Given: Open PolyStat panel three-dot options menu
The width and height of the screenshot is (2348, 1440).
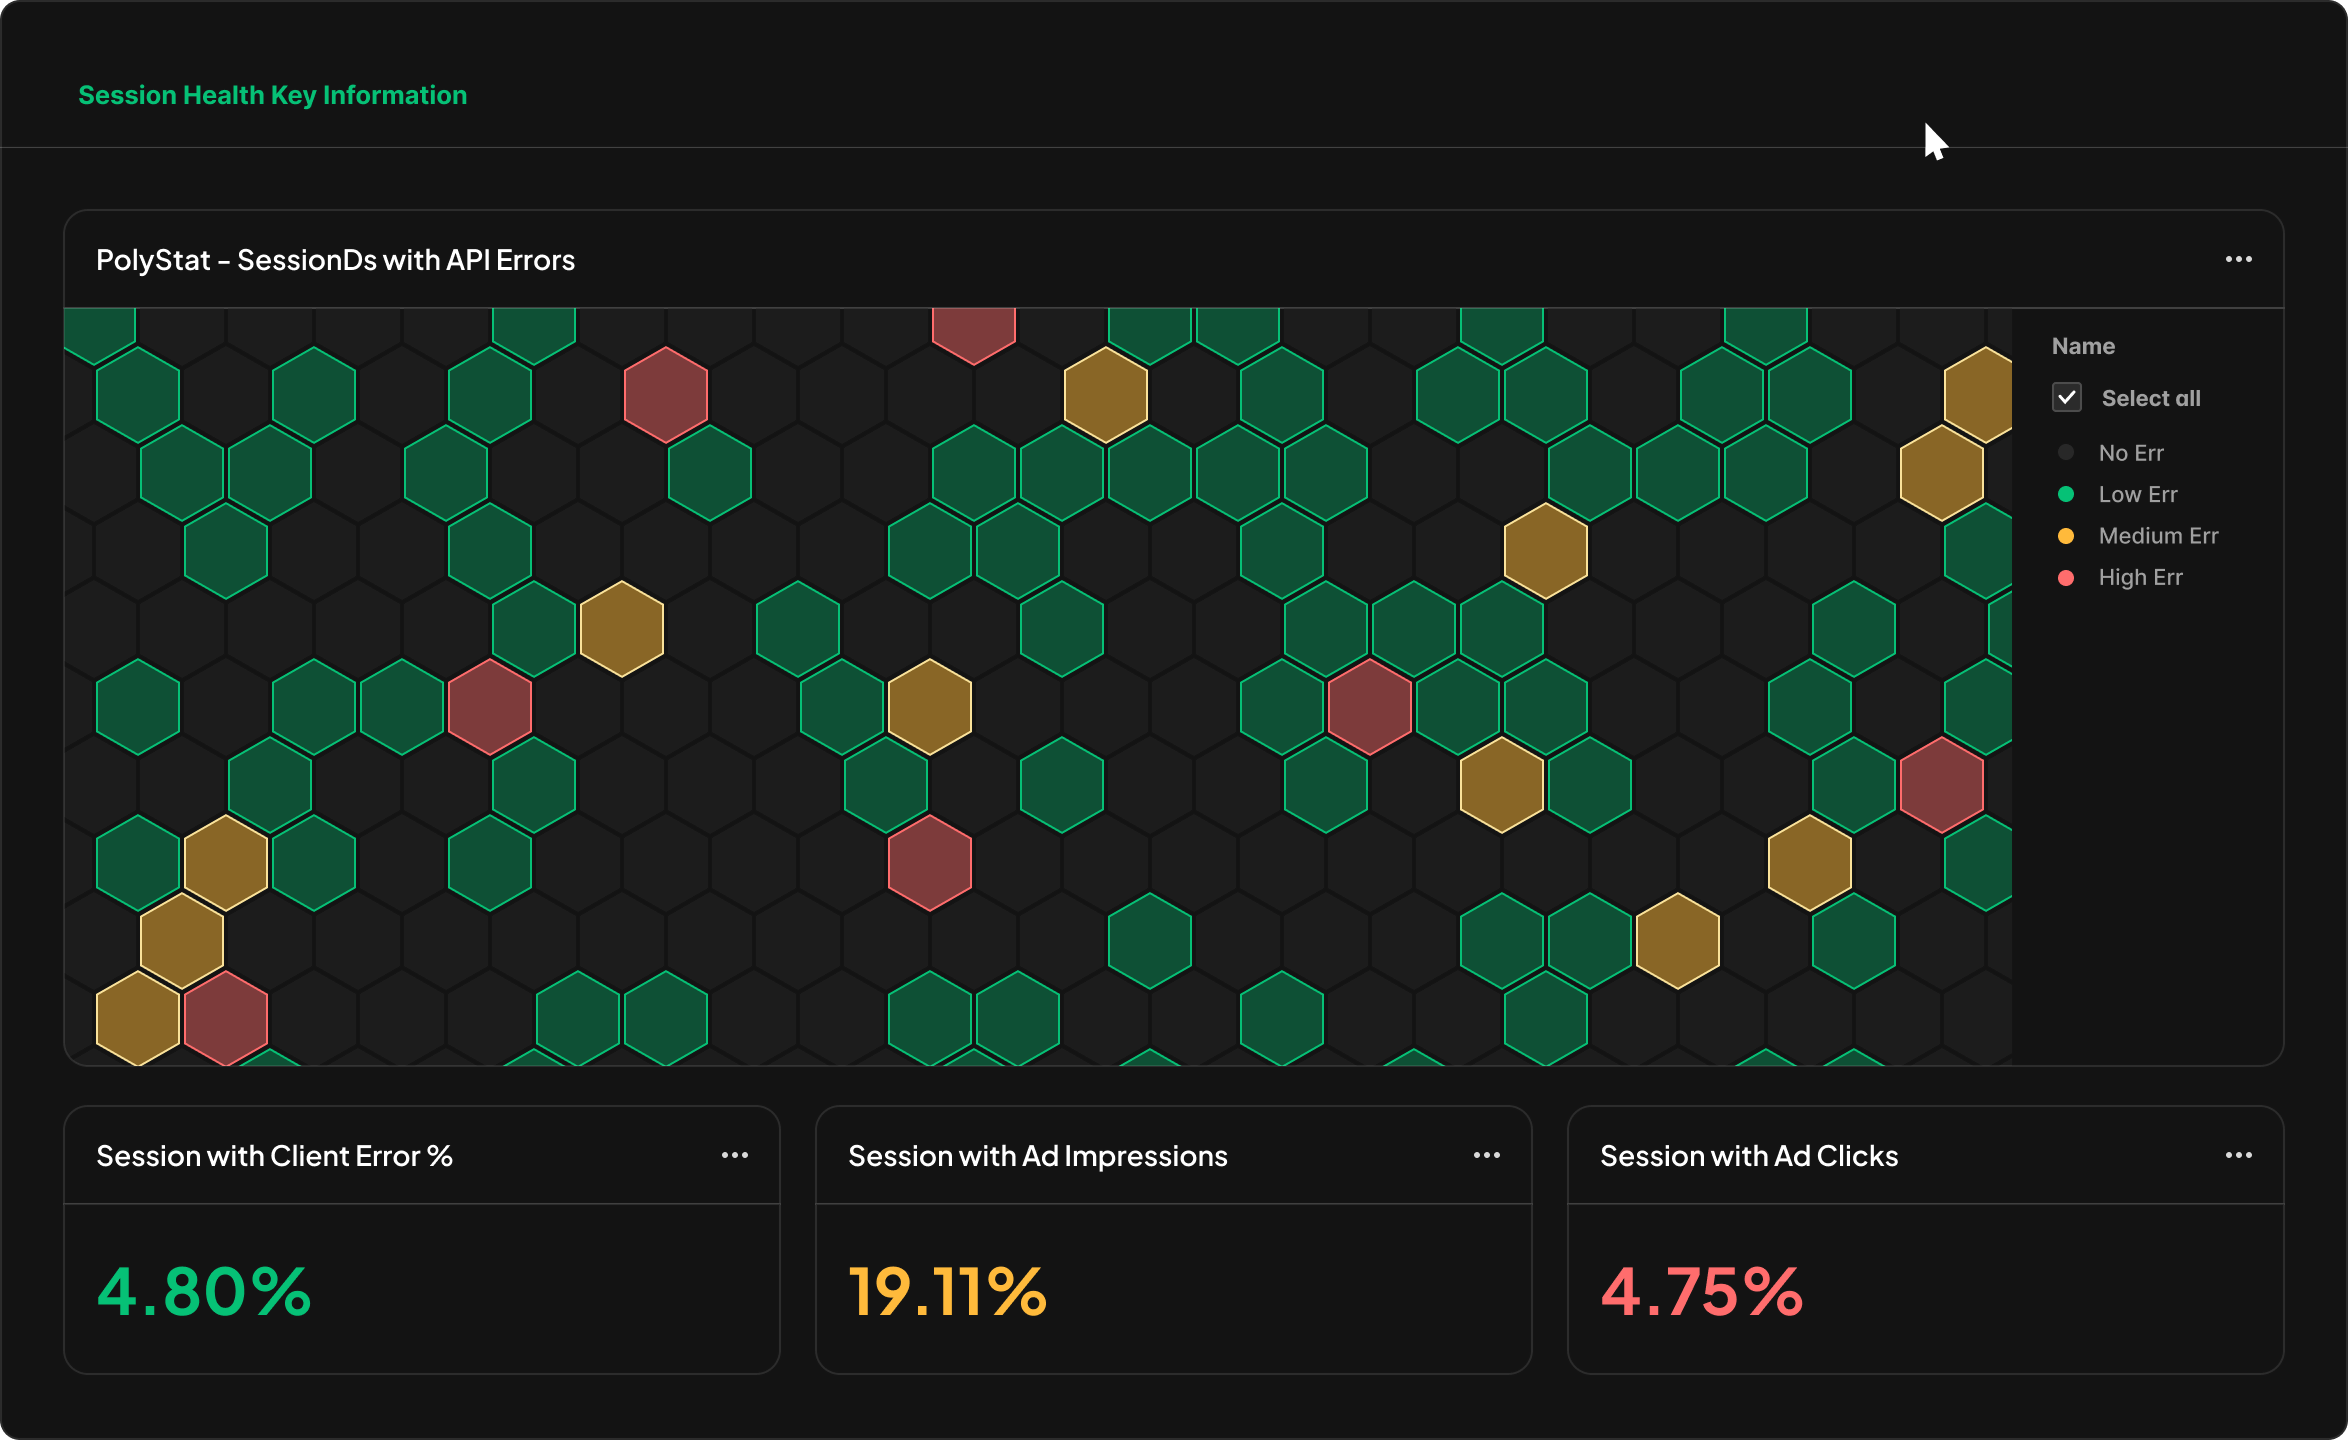Looking at the screenshot, I should pyautogui.click(x=2238, y=260).
